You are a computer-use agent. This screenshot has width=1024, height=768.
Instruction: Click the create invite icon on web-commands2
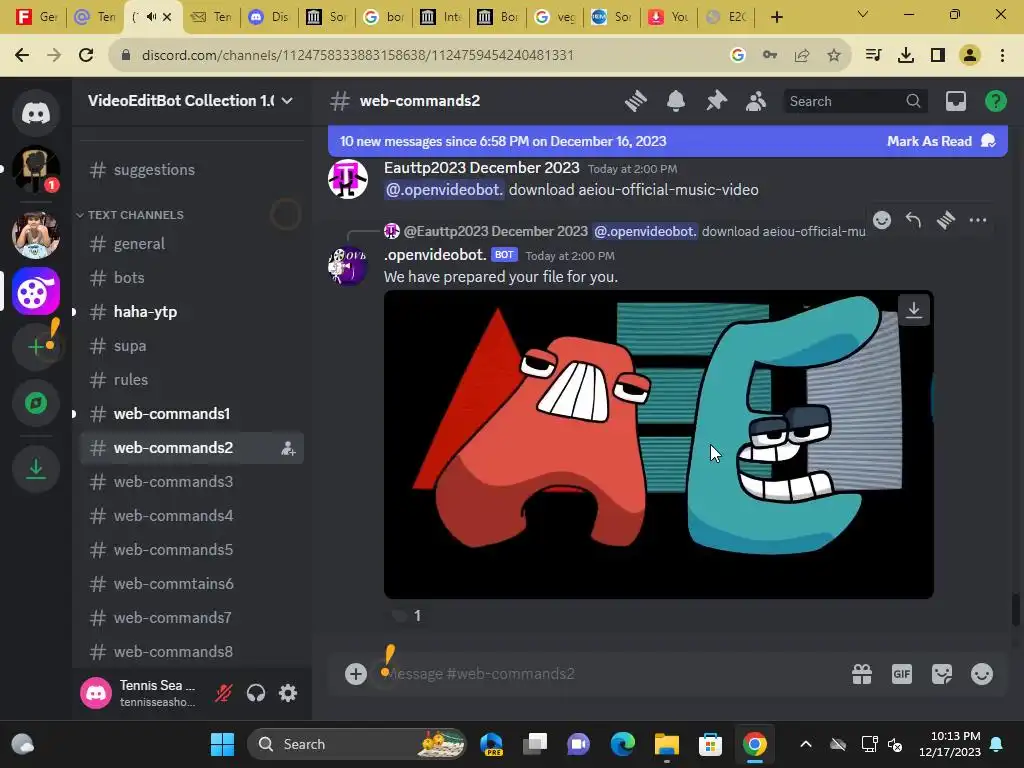point(288,448)
